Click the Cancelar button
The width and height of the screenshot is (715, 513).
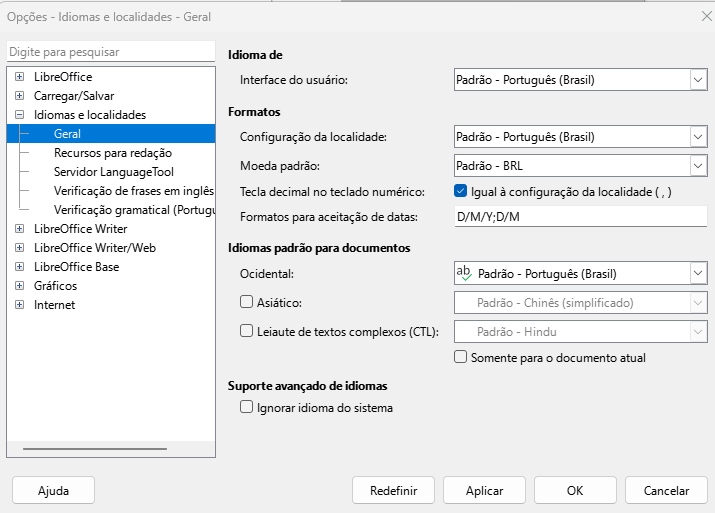tap(666, 490)
